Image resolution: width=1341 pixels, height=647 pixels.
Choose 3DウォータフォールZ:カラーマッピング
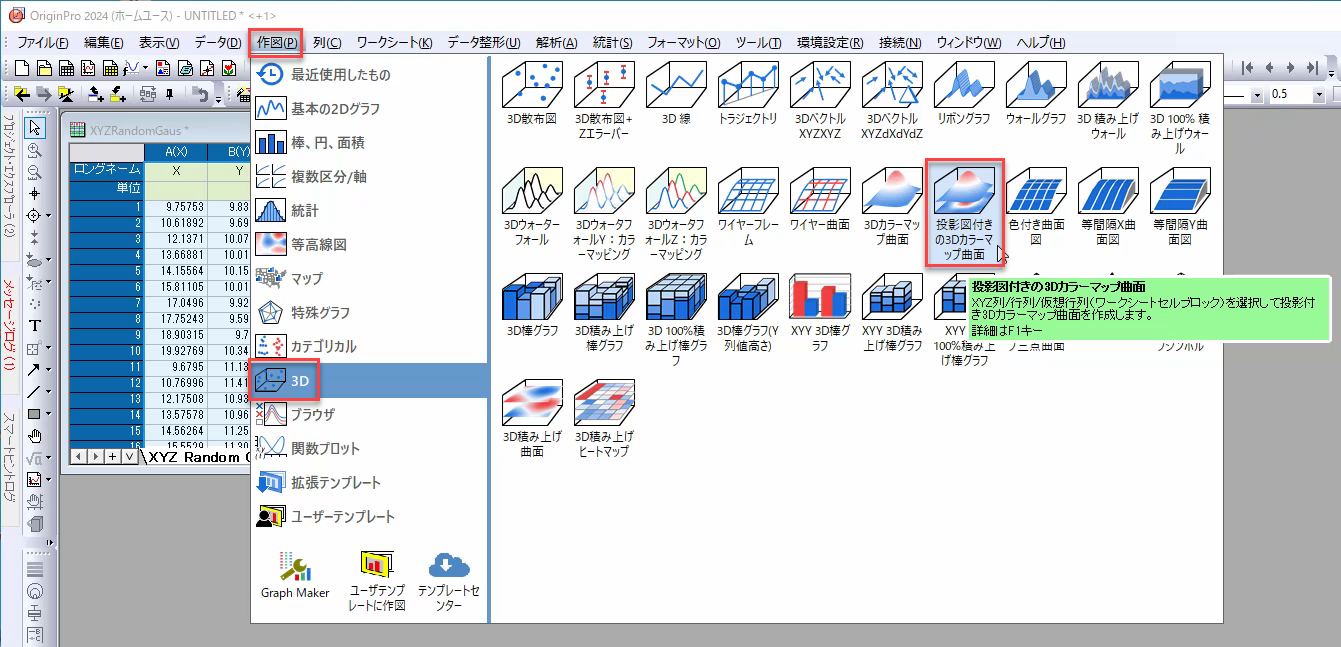click(676, 214)
